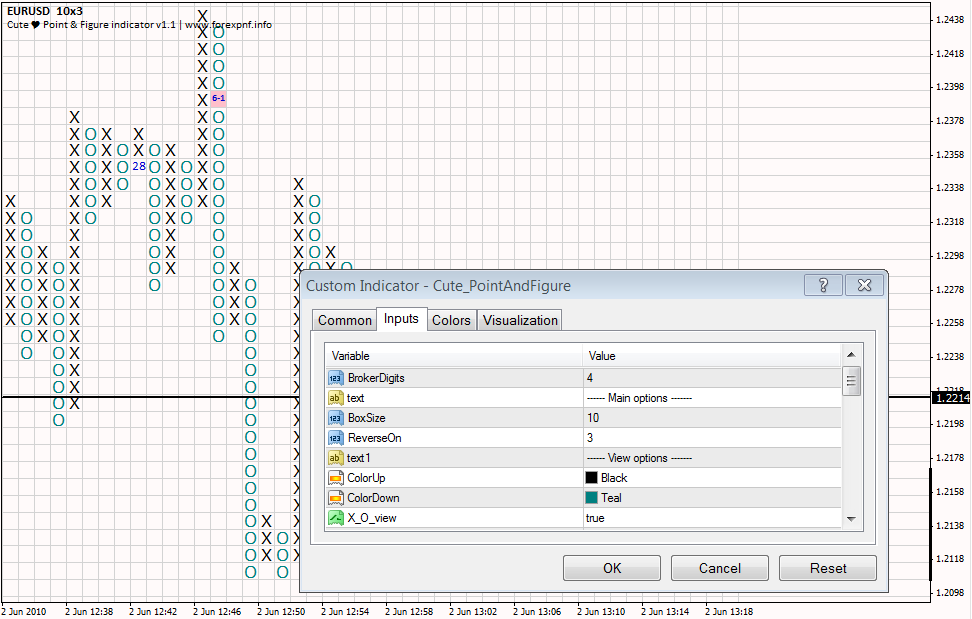Click the 6-1 pink marker on chart
This screenshot has height=619, width=972.
coord(218,99)
